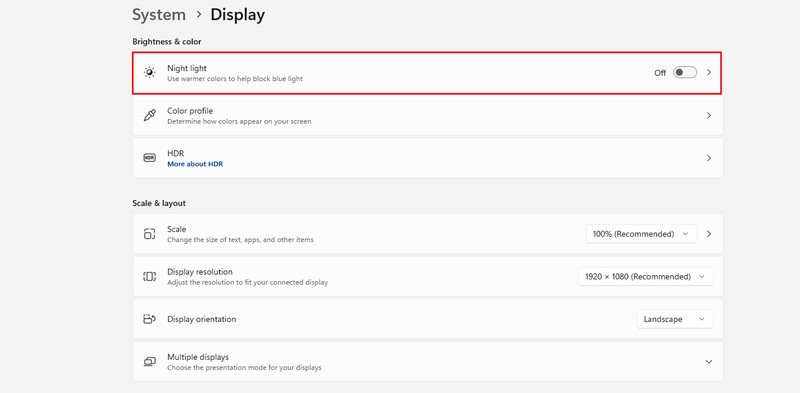This screenshot has width=800, height=393.
Task: Click the HDR row title
Action: click(176, 153)
